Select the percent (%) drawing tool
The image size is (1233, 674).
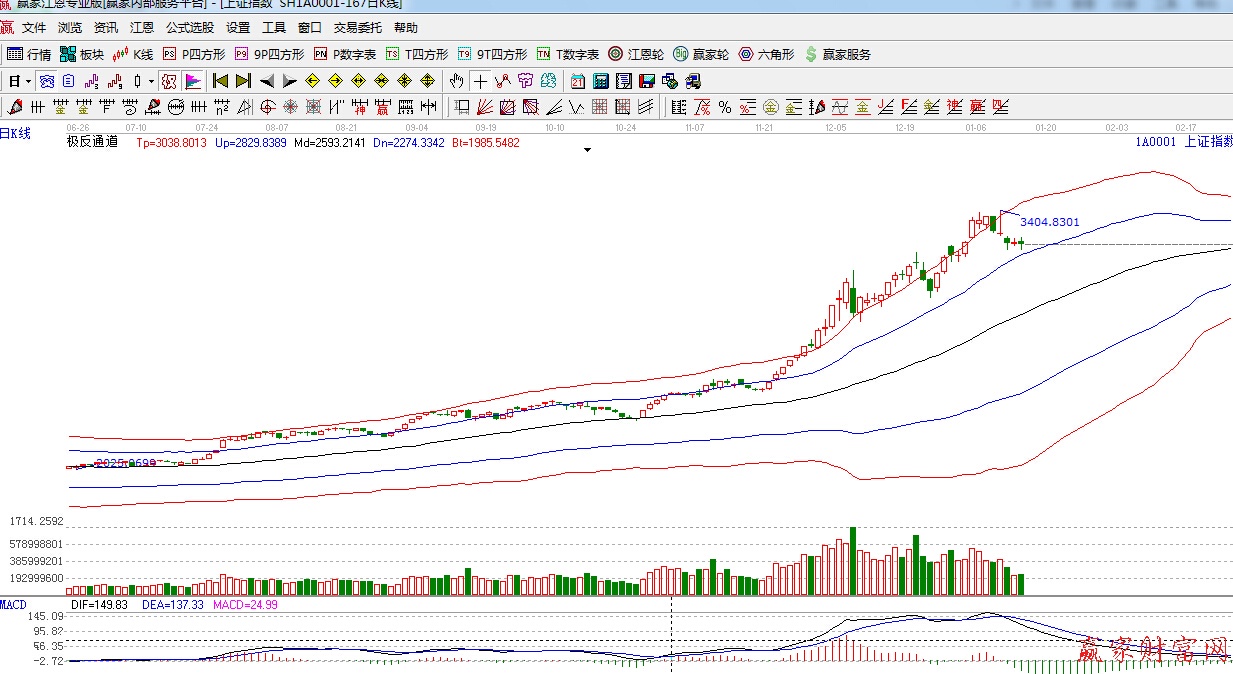[x=724, y=107]
